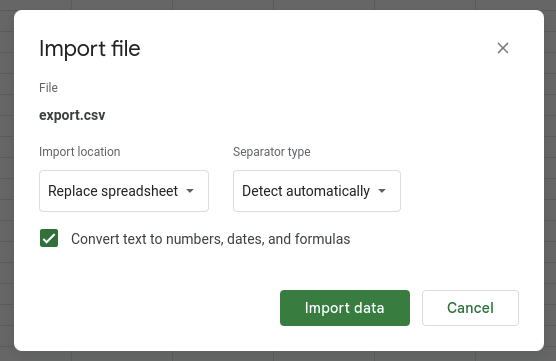Click dimmed spreadsheet grid above the dialog
The image size is (556, 361).
click(278, 4)
